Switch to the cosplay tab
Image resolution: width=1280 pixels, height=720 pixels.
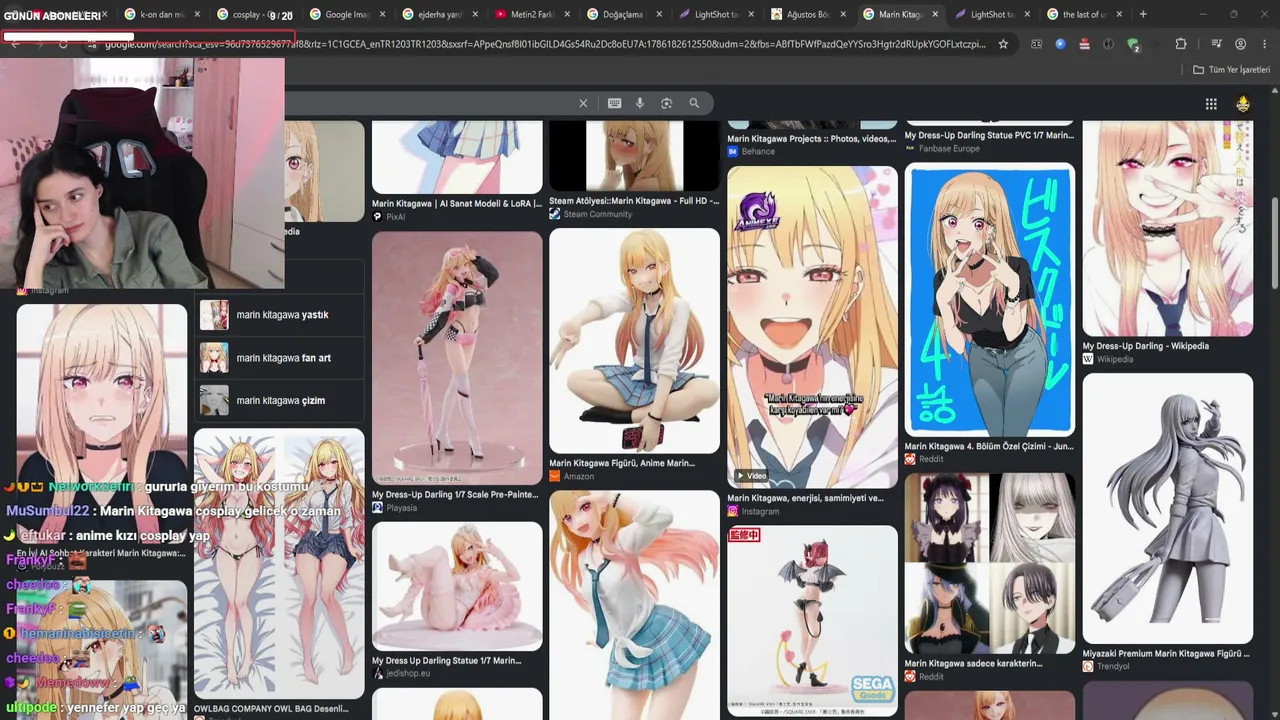(253, 15)
